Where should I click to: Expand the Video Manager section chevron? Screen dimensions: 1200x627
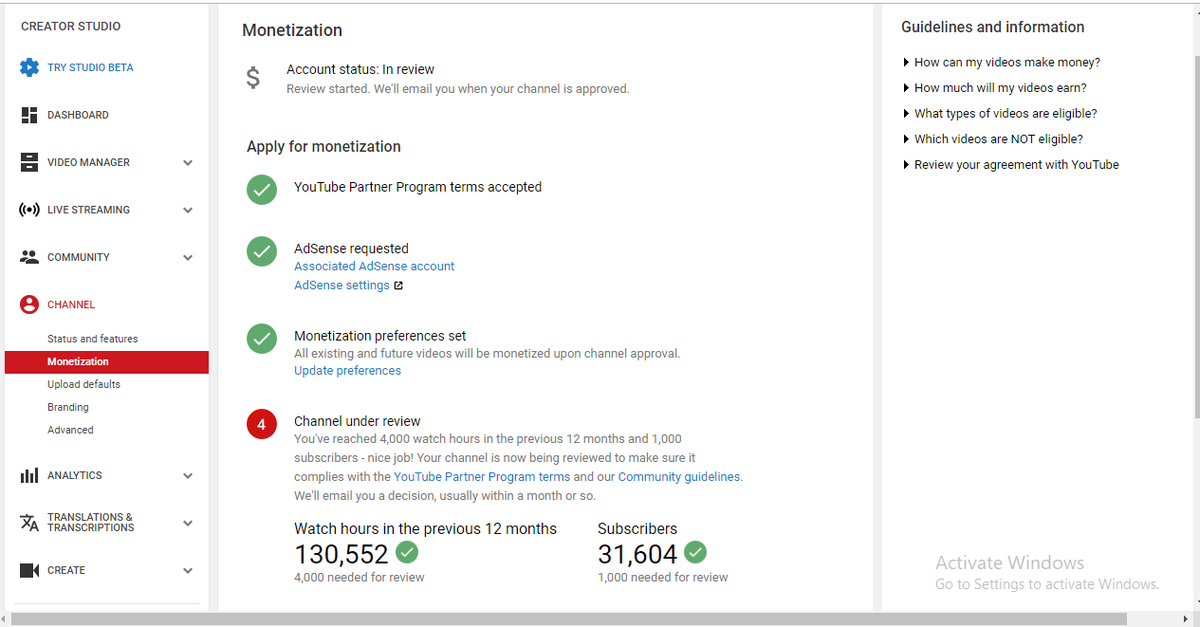(x=188, y=163)
